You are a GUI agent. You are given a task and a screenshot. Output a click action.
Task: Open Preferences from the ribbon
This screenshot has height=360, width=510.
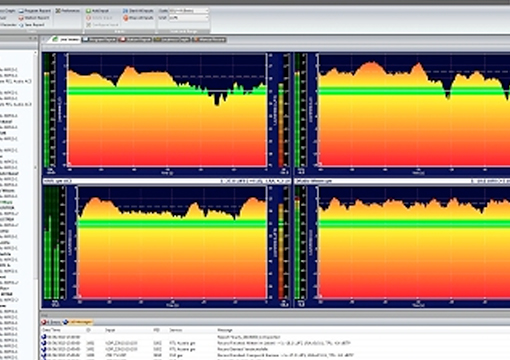[x=68, y=11]
